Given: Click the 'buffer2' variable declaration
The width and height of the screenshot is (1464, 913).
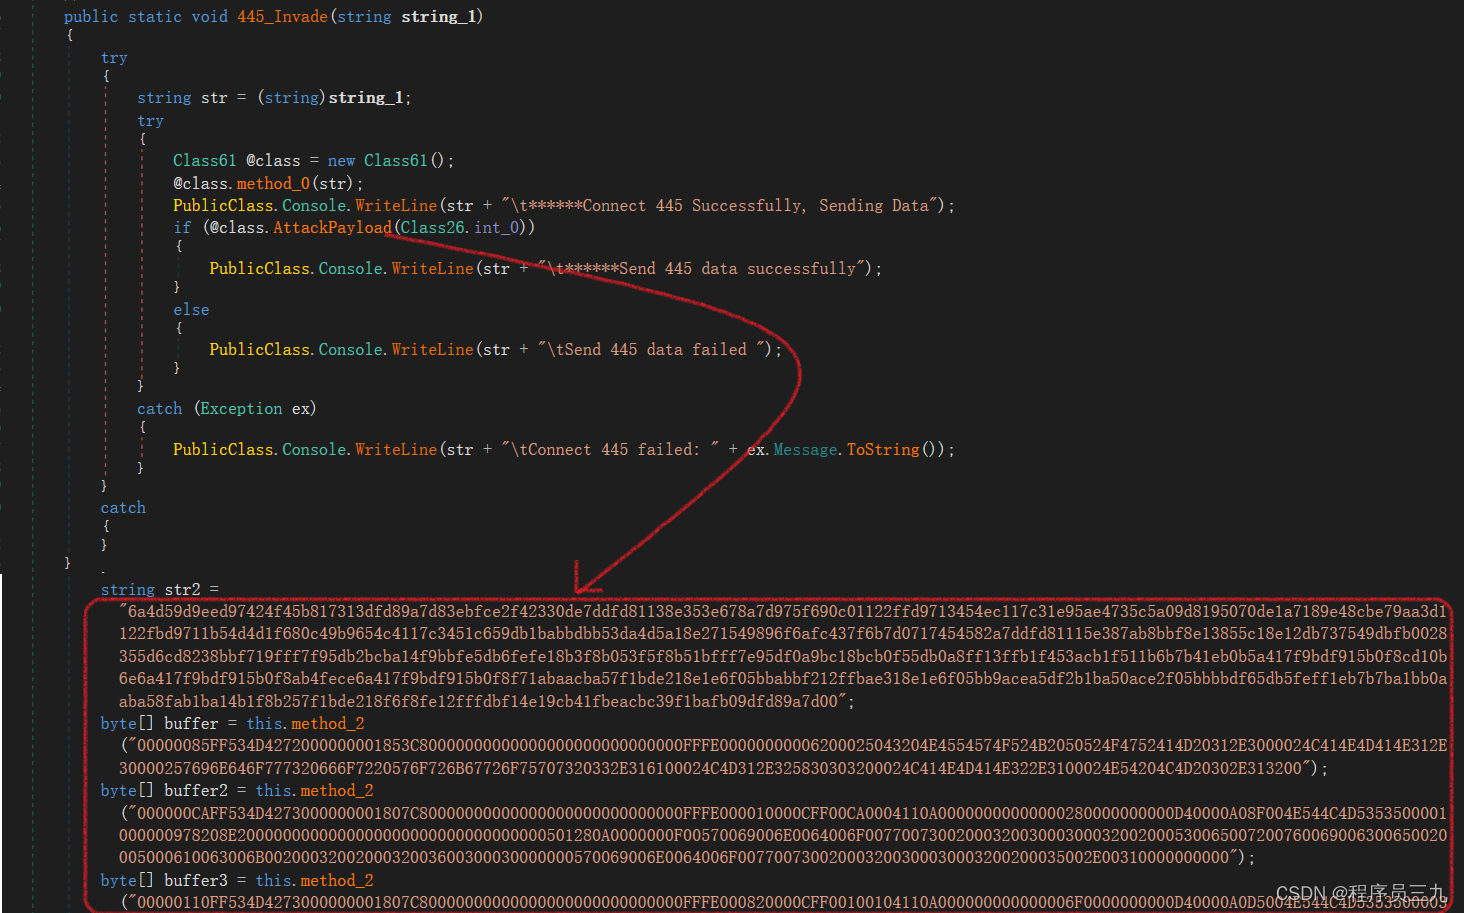Looking at the screenshot, I should [196, 791].
